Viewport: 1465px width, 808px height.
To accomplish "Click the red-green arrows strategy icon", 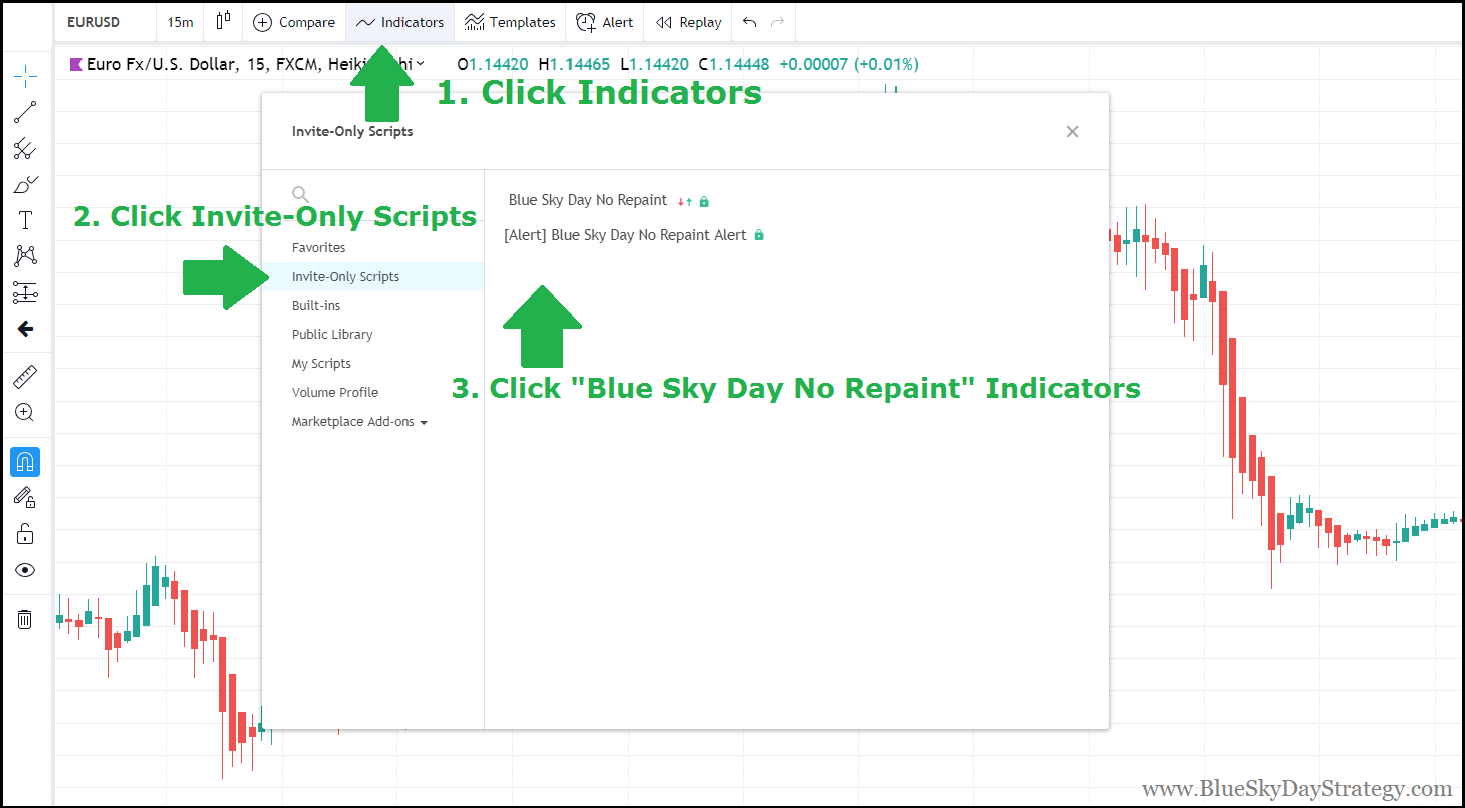I will [685, 201].
